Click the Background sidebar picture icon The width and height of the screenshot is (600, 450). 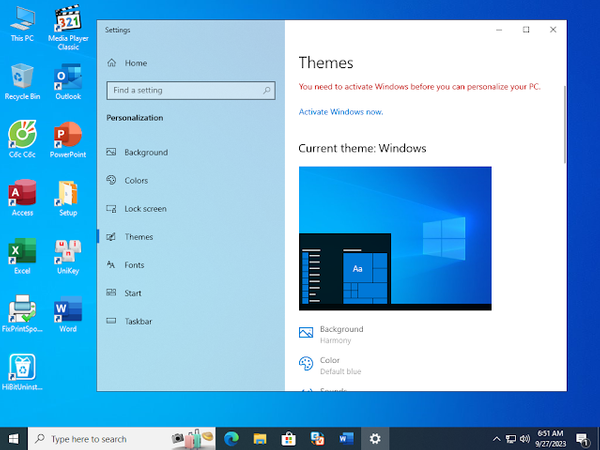(x=111, y=152)
